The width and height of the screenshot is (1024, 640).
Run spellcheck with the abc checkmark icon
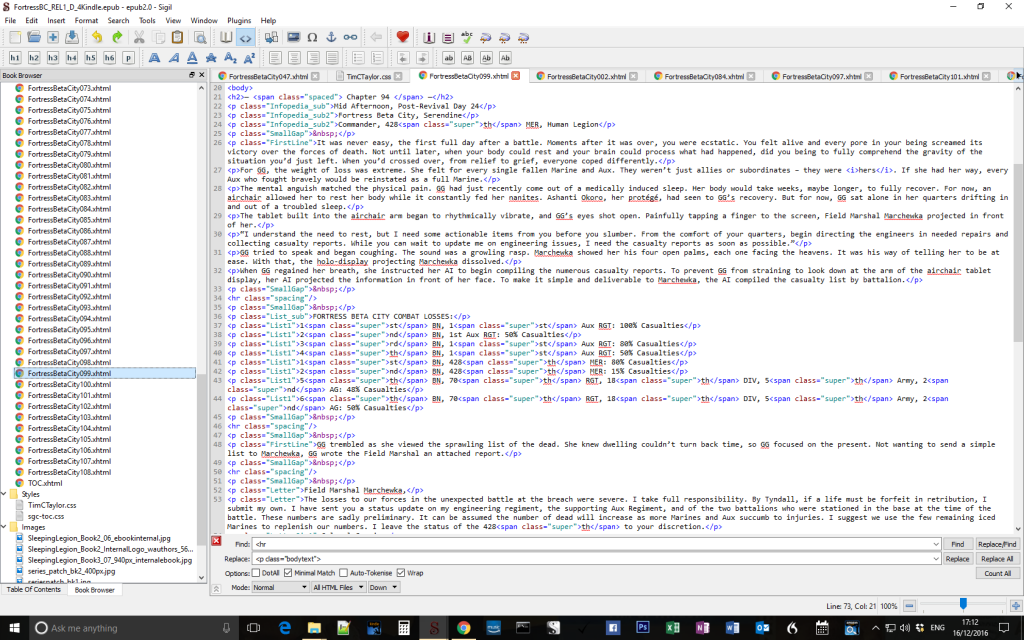(x=467, y=38)
